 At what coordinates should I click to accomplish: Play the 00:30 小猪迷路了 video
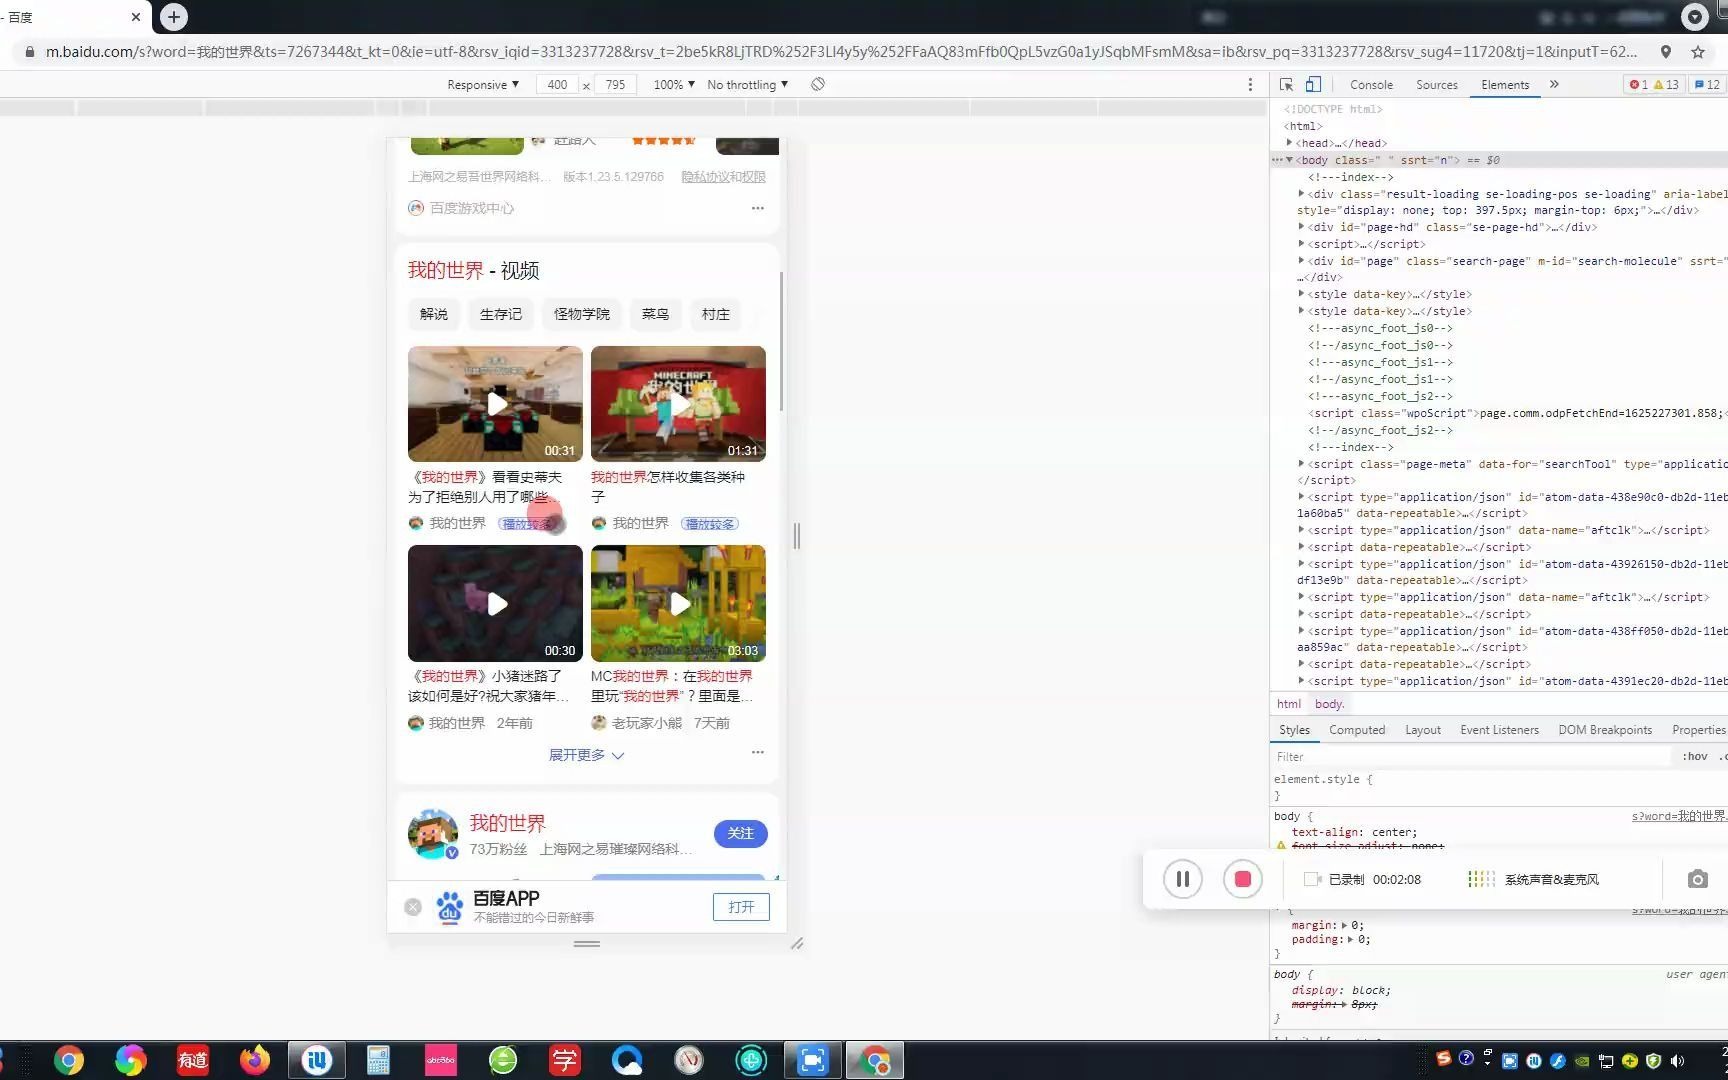click(495, 603)
